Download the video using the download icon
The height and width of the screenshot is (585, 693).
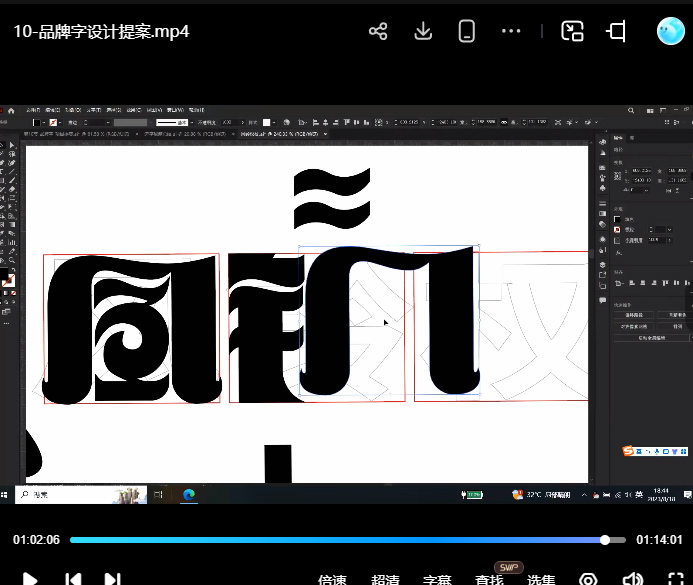[423, 31]
